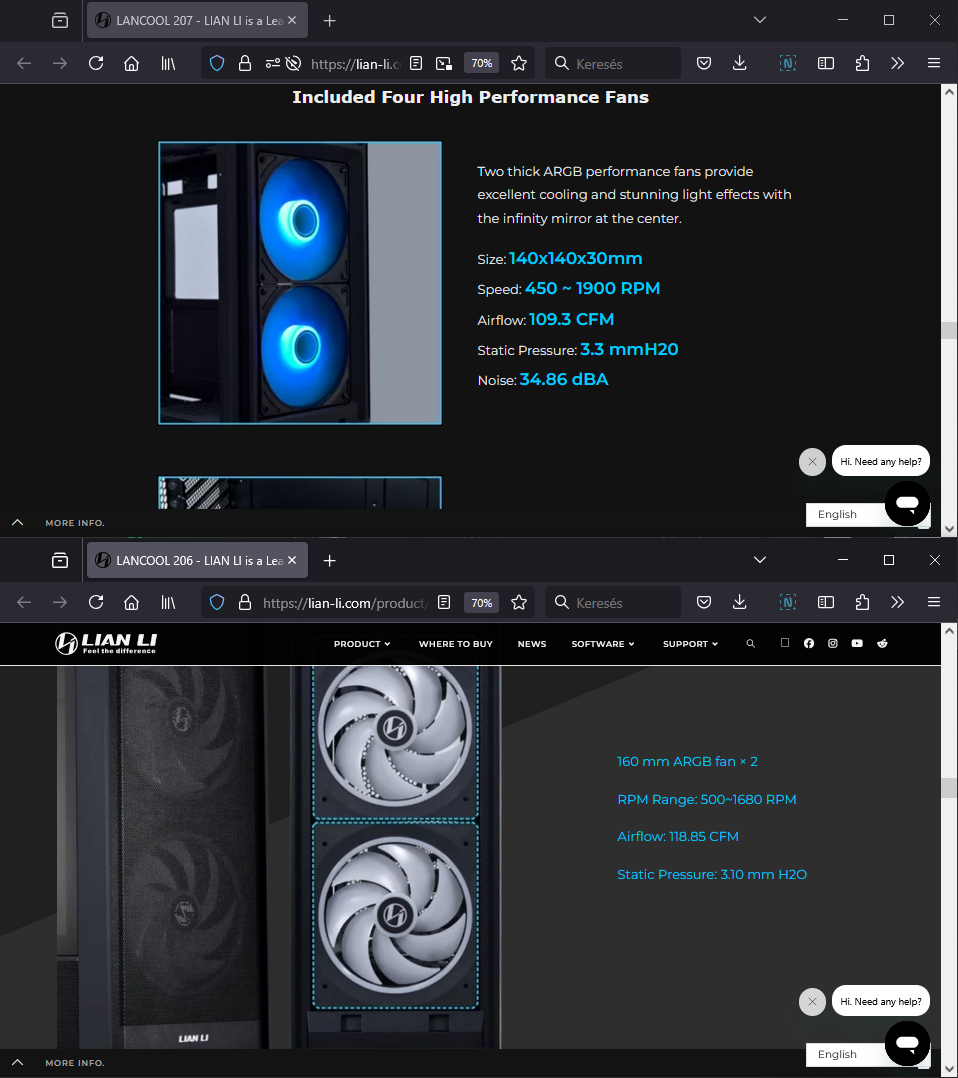Open library icon in LANCOOL 207 window
Screen dimensions: 958x1078
coord(168,63)
